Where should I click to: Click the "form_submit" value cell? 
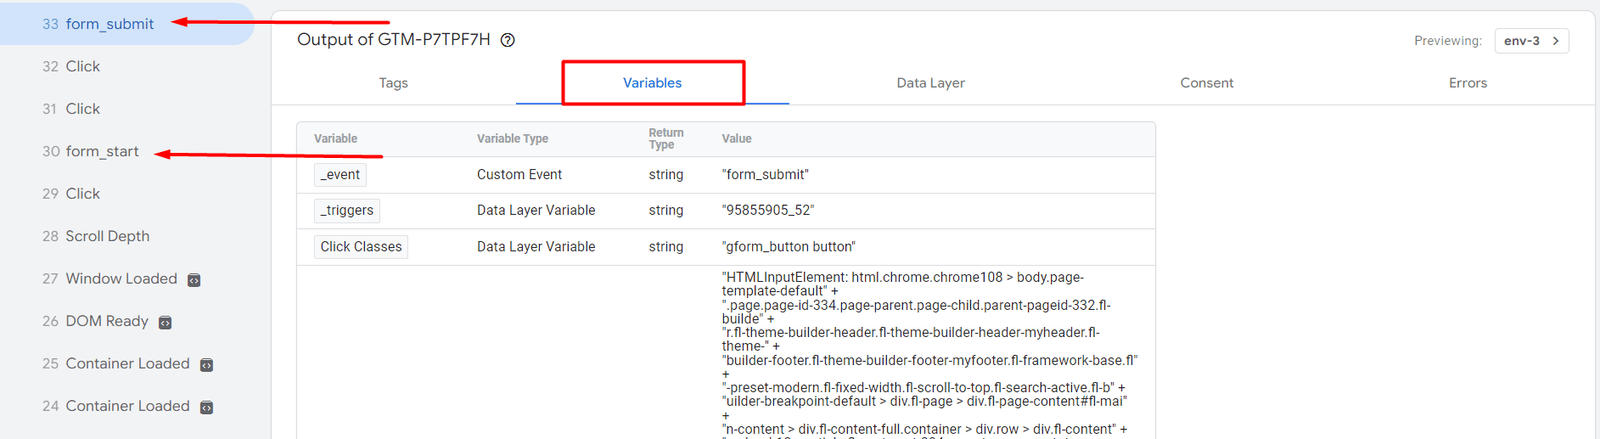click(x=765, y=174)
